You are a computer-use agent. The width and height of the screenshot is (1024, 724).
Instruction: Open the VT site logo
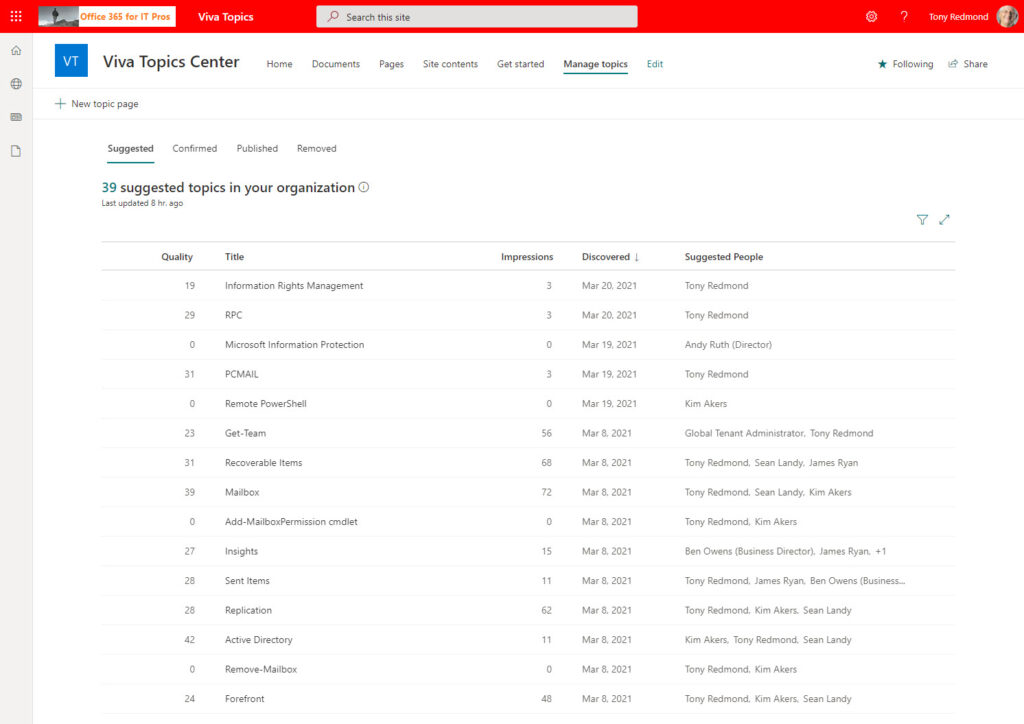[71, 61]
